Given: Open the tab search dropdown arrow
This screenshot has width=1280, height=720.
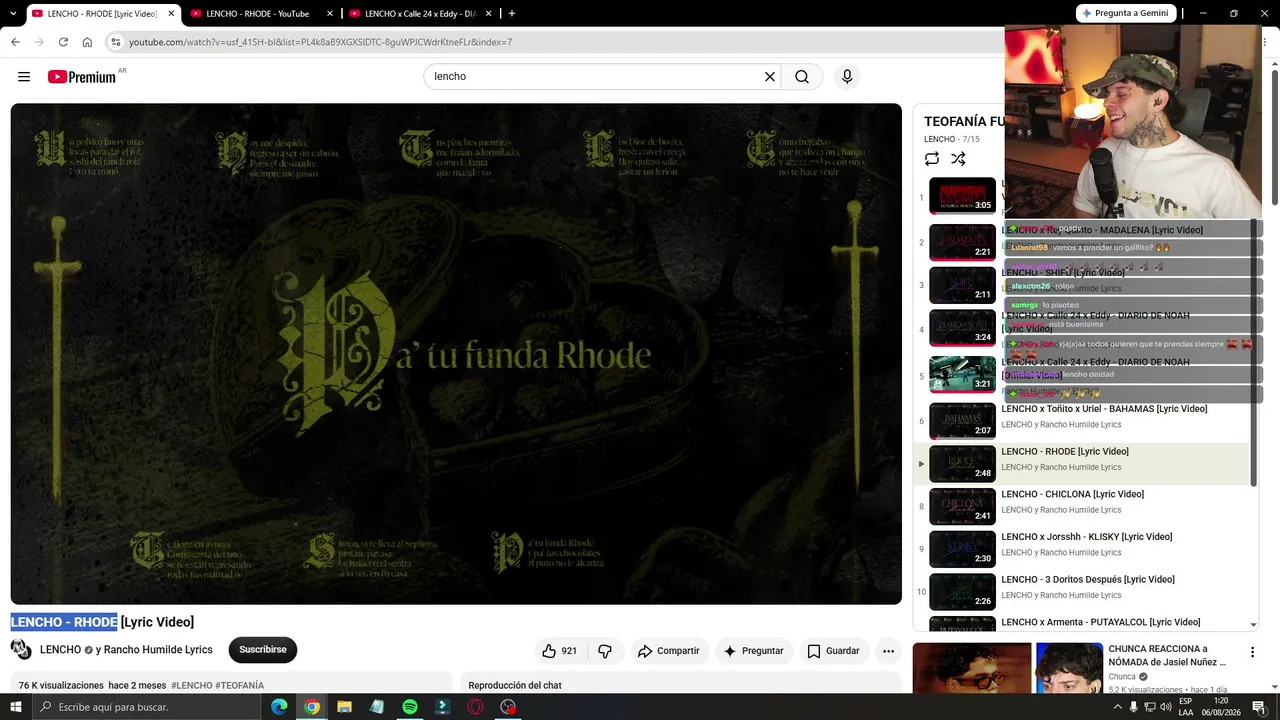Looking at the screenshot, I should (x=14, y=13).
